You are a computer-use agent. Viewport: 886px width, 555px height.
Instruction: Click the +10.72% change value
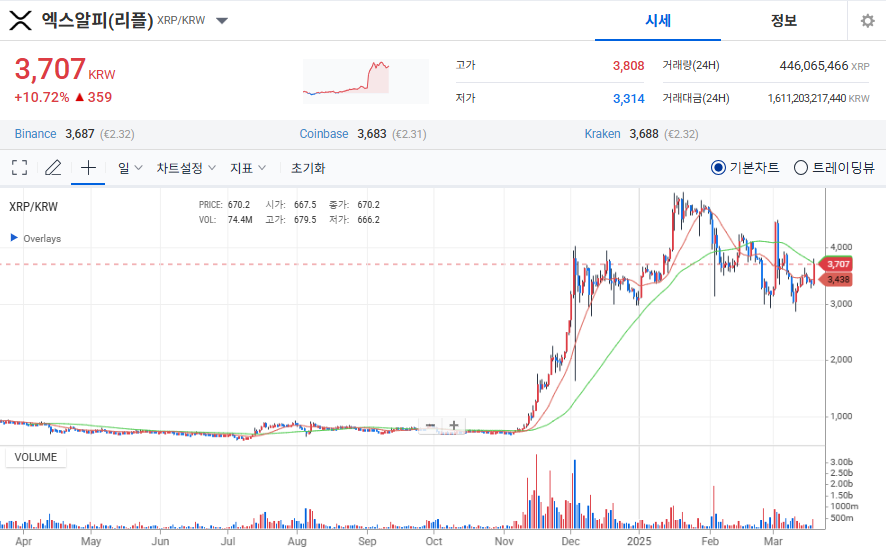[x=42, y=97]
